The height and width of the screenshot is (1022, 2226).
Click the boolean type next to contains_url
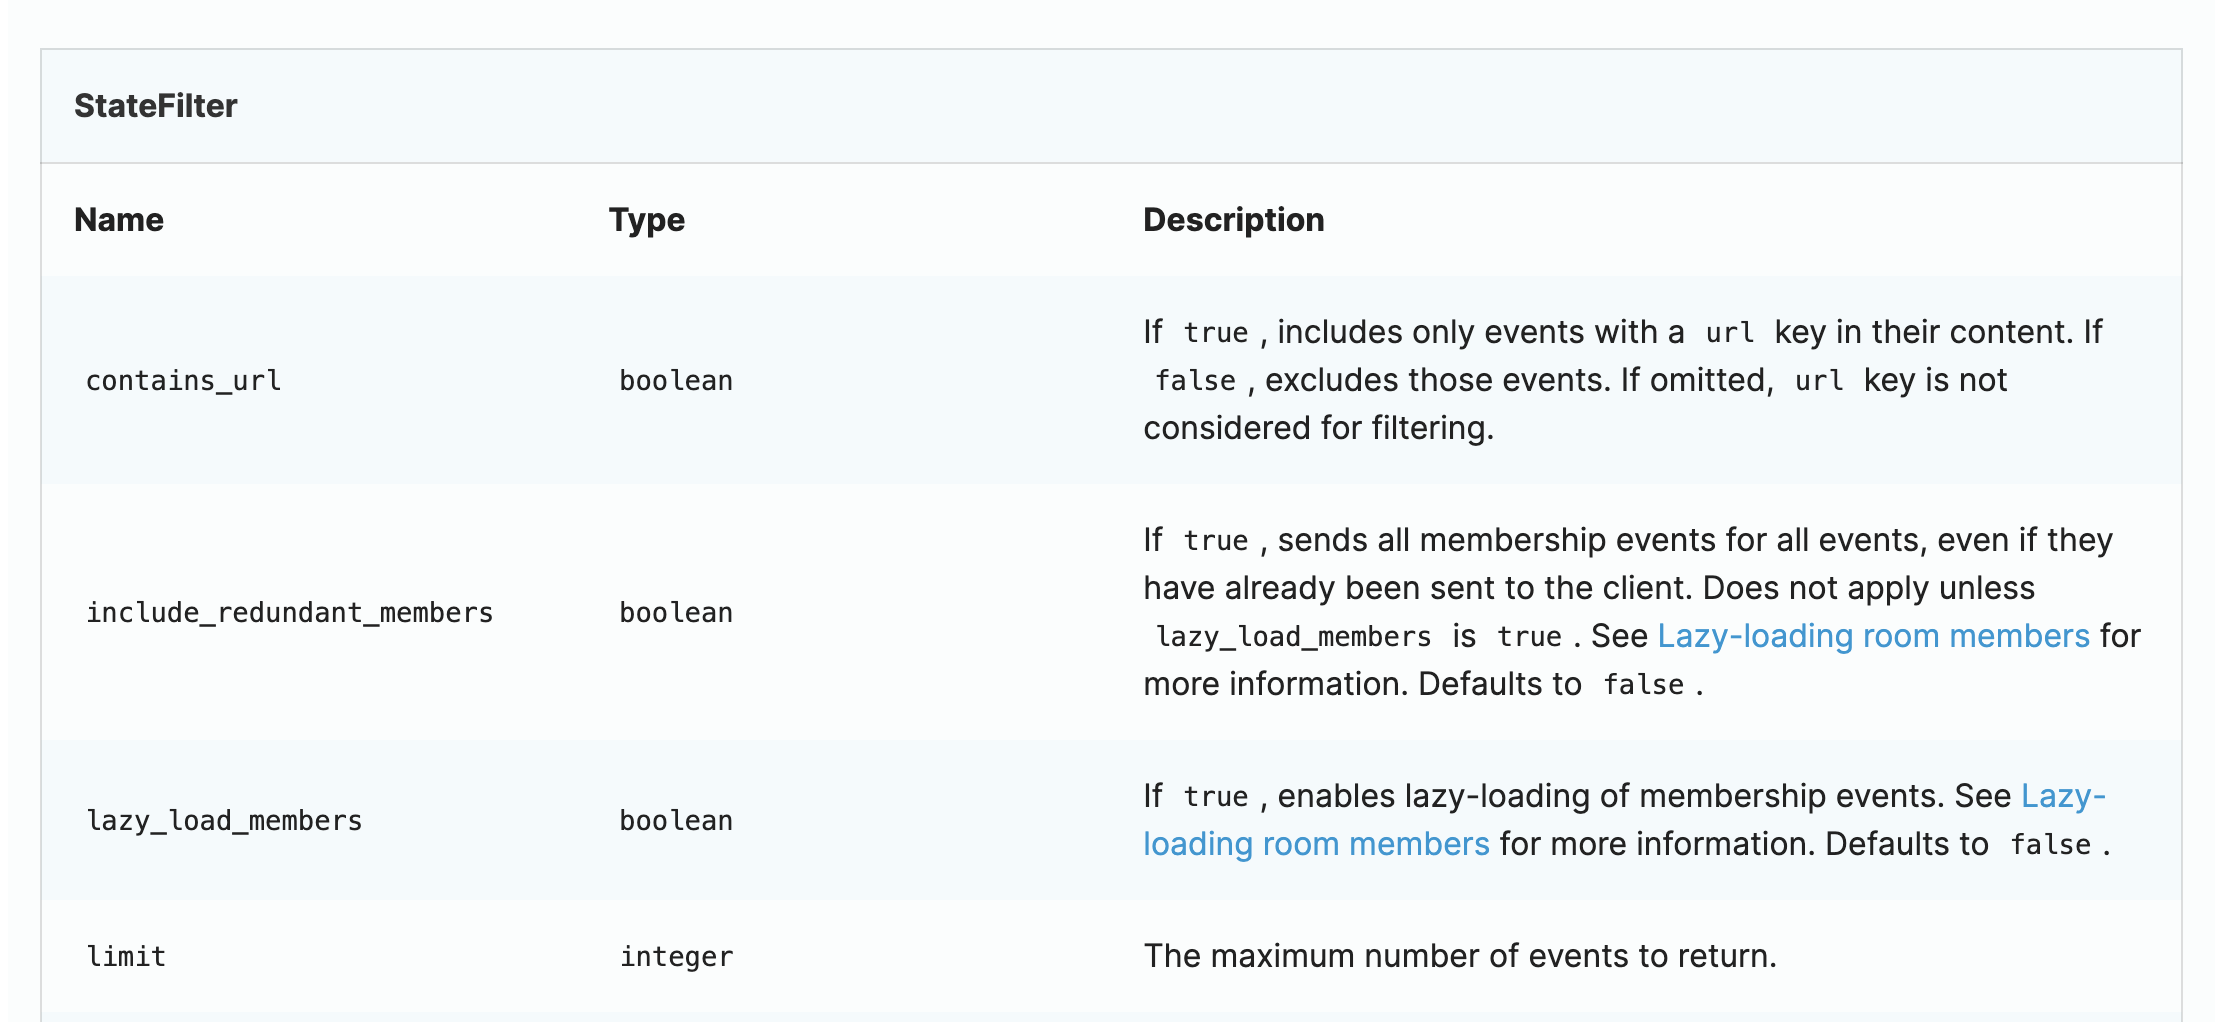click(x=676, y=380)
